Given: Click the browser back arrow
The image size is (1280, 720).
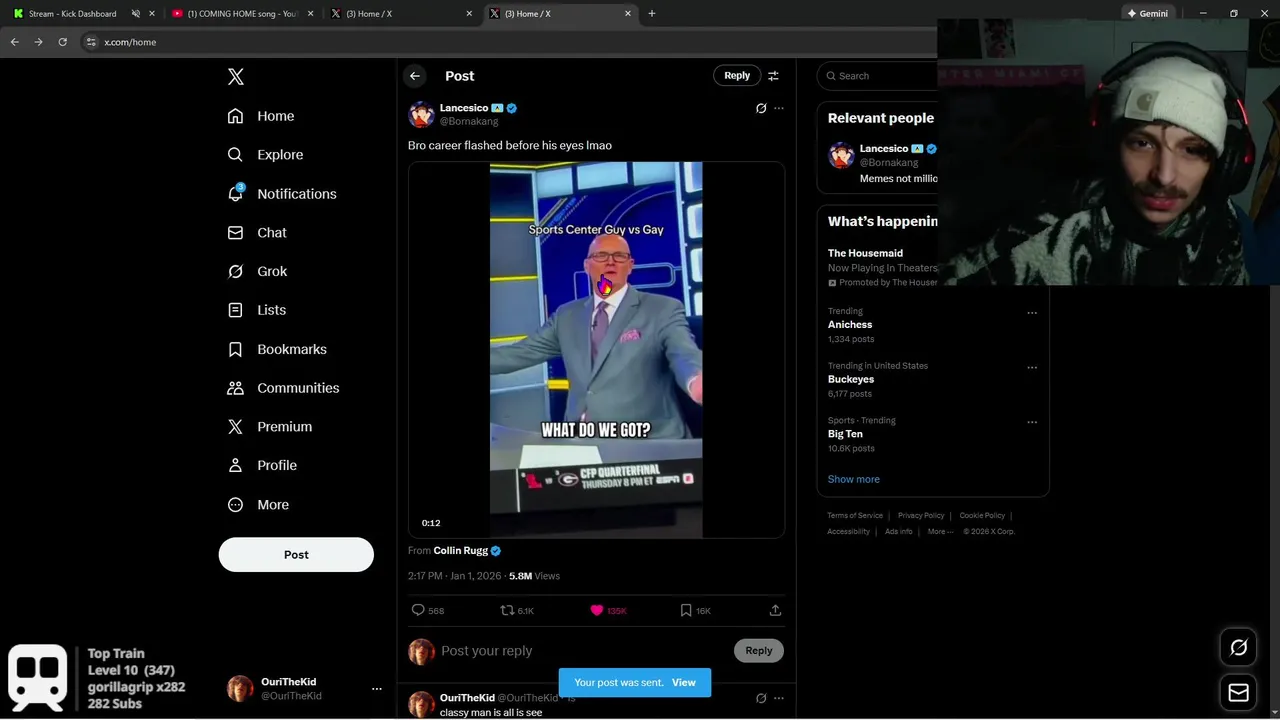Looking at the screenshot, I should click(x=14, y=42).
